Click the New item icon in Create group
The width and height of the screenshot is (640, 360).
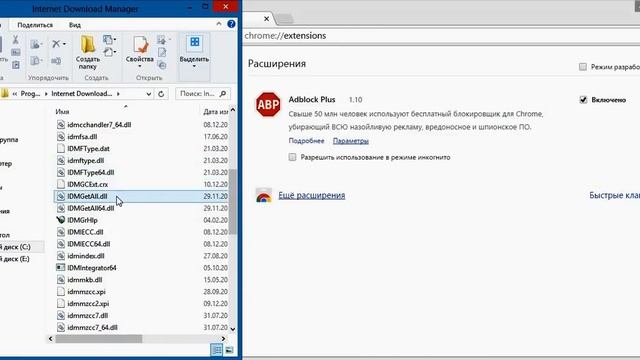[x=108, y=40]
